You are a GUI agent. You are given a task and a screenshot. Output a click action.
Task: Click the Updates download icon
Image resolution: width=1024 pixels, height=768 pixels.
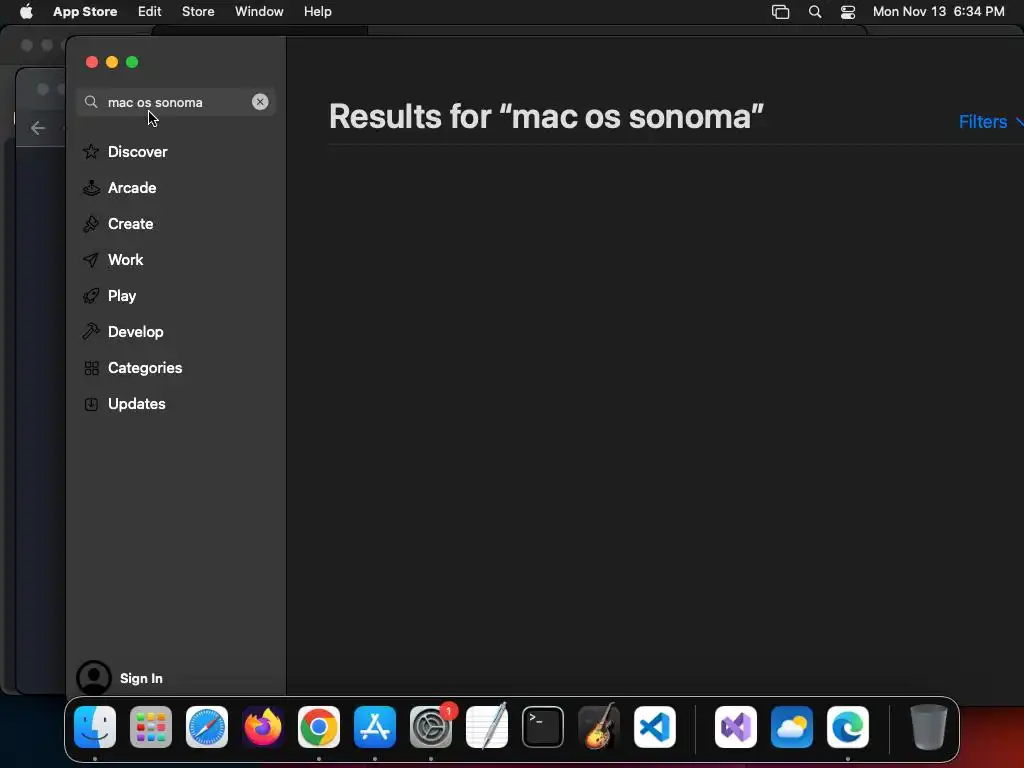(x=91, y=404)
